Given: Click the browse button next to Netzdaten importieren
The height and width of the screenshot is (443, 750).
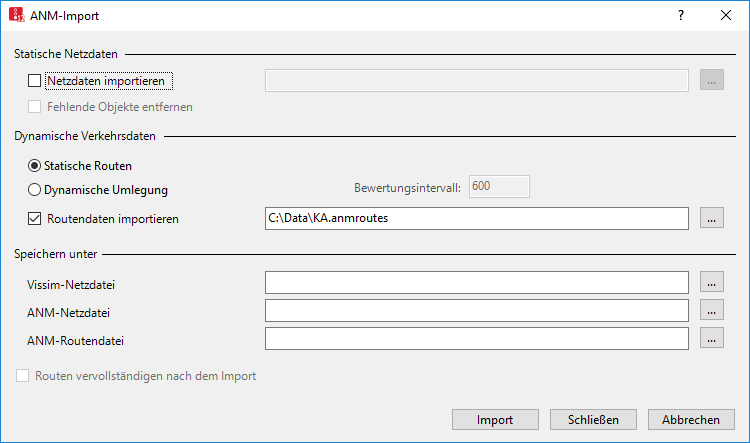Looking at the screenshot, I should (711, 81).
